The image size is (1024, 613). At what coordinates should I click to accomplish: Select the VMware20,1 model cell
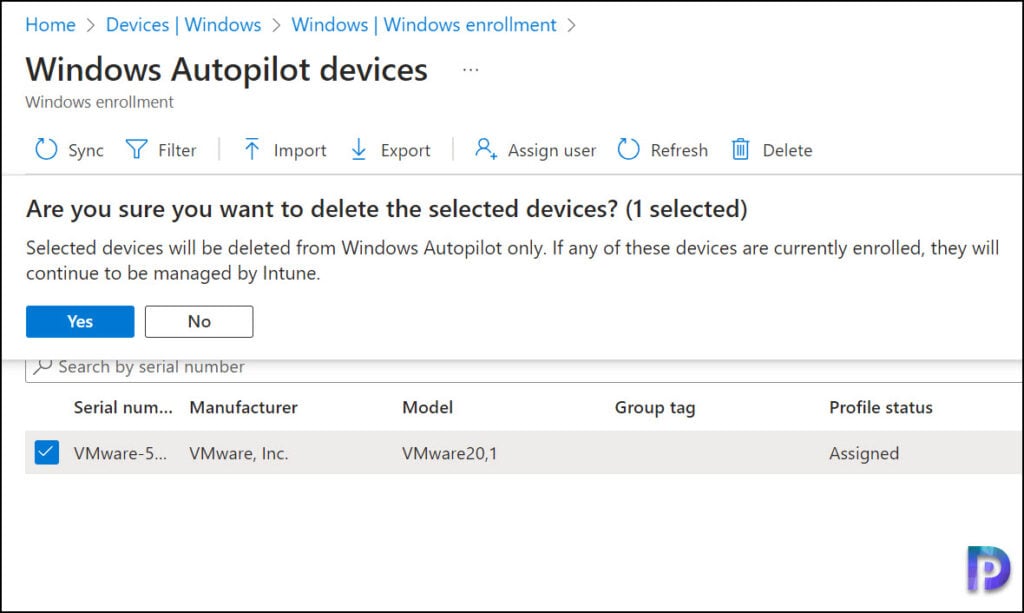[x=449, y=453]
